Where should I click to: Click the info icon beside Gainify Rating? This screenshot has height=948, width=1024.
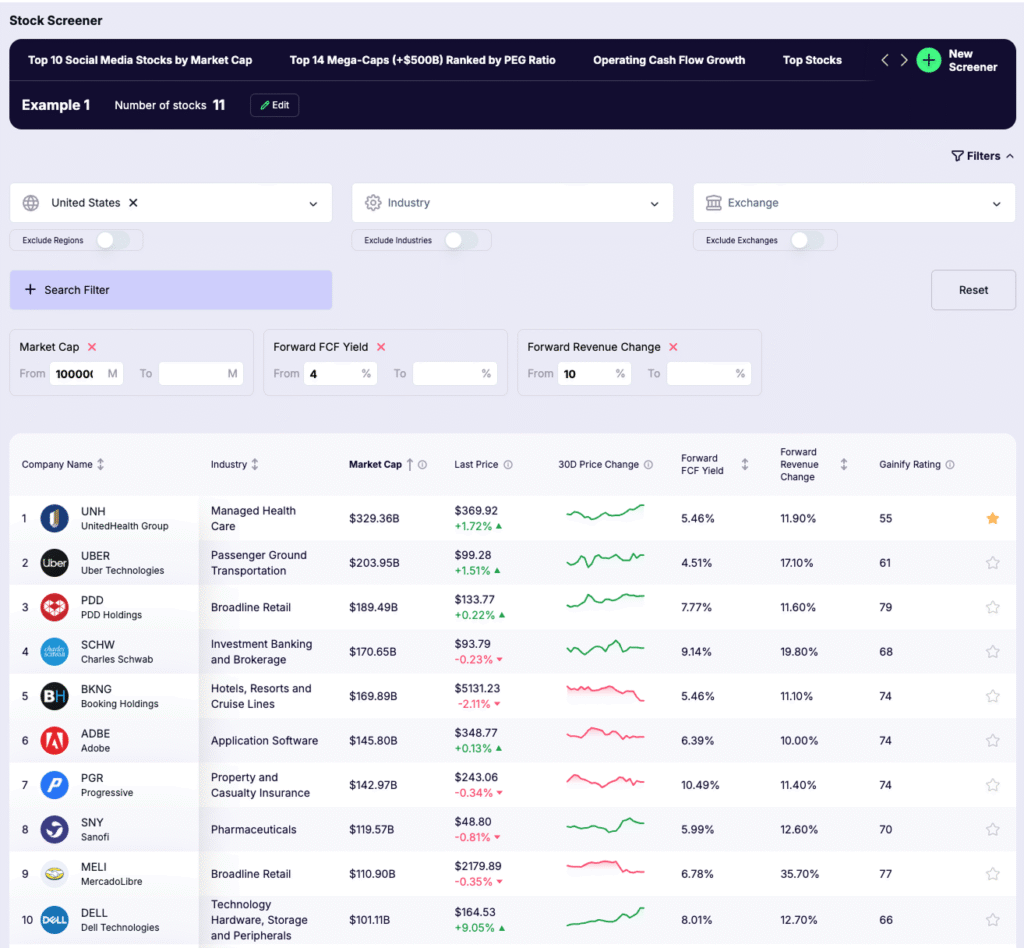pyautogui.click(x=950, y=464)
